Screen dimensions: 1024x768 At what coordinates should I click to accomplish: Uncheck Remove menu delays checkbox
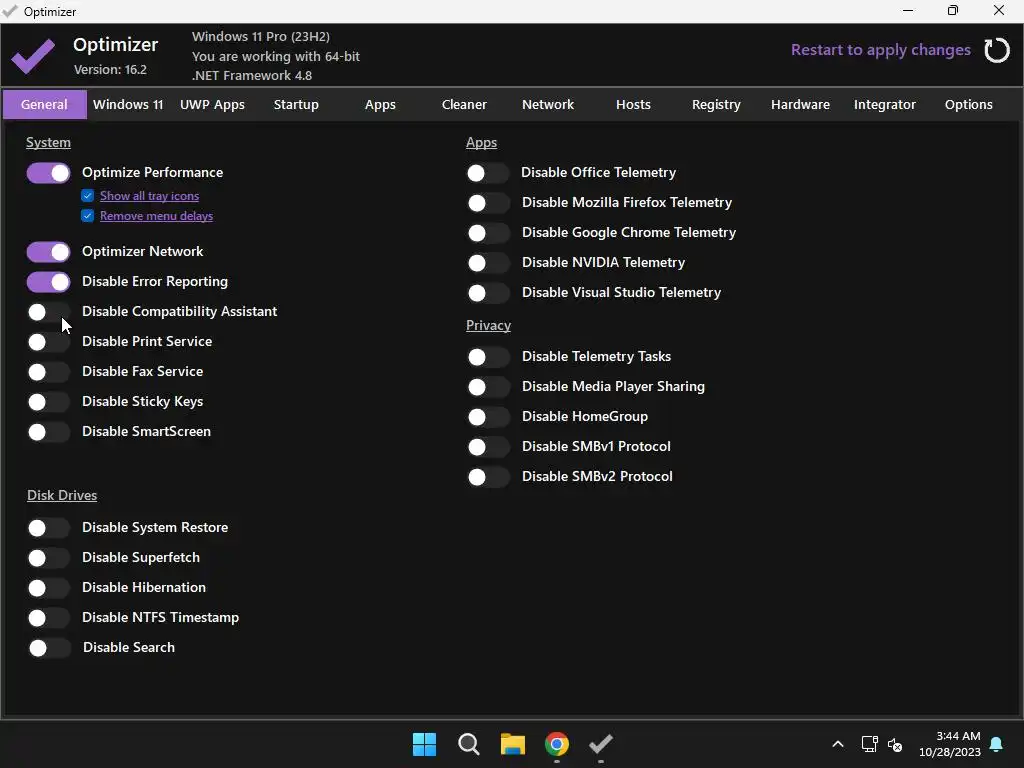click(88, 216)
